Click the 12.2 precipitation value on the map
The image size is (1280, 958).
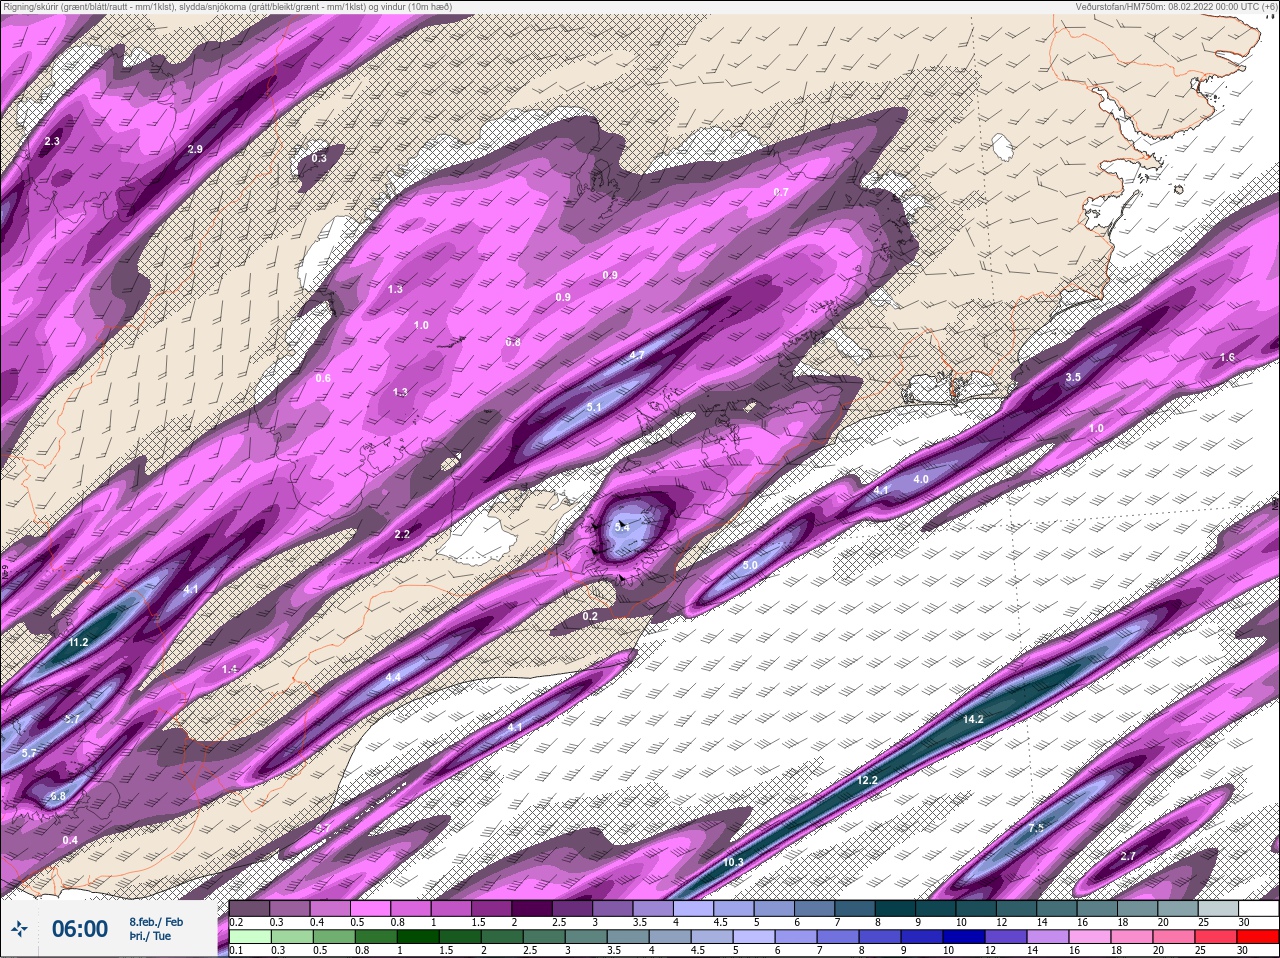point(867,780)
